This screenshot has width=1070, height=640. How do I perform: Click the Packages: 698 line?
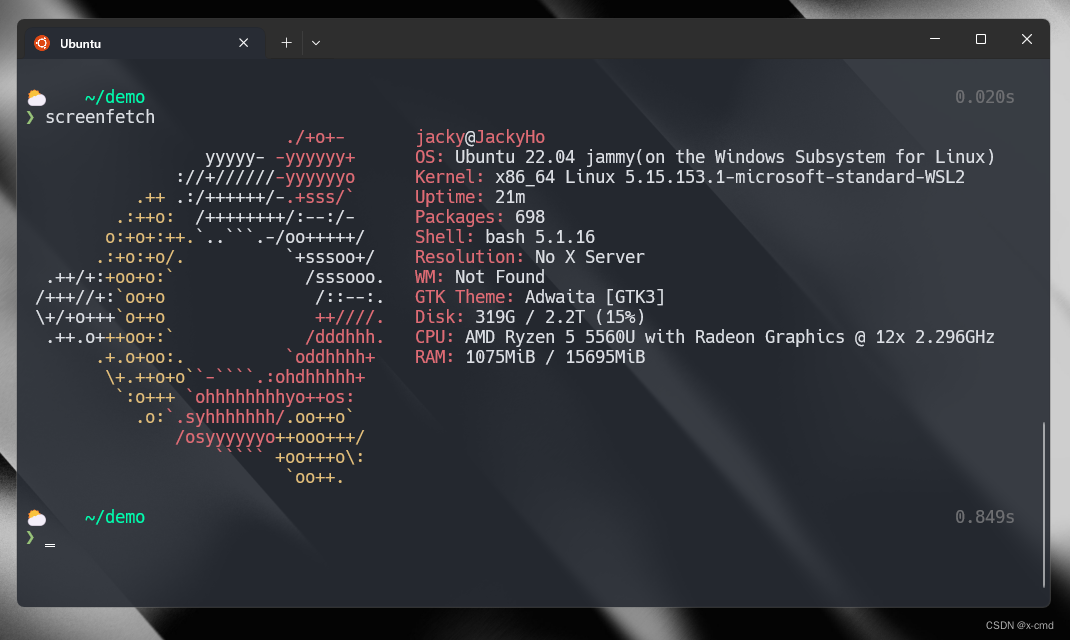coord(480,217)
